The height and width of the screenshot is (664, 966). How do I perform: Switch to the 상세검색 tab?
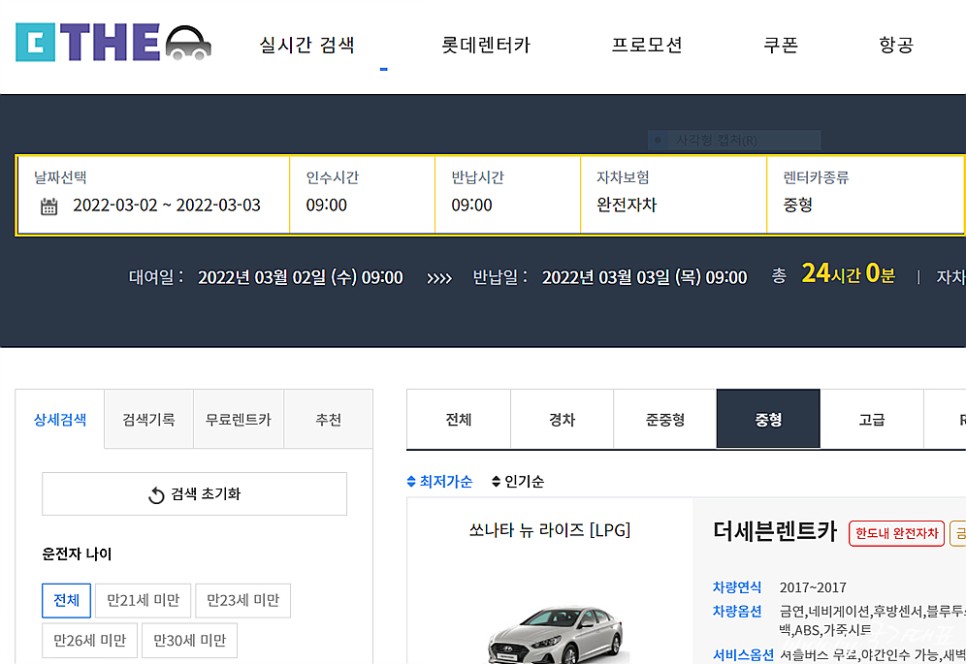(60, 419)
